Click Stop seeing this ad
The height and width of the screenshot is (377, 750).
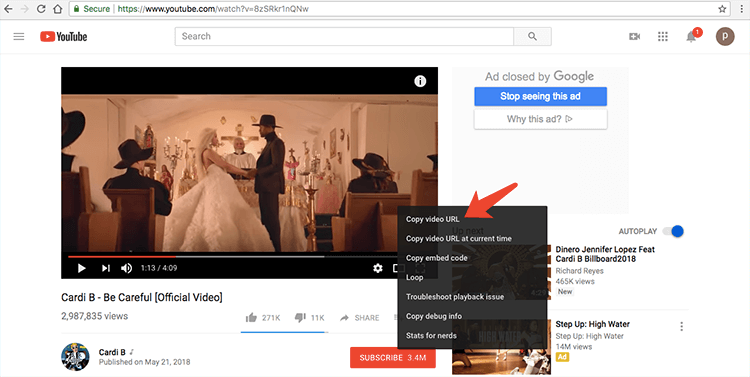click(x=540, y=96)
